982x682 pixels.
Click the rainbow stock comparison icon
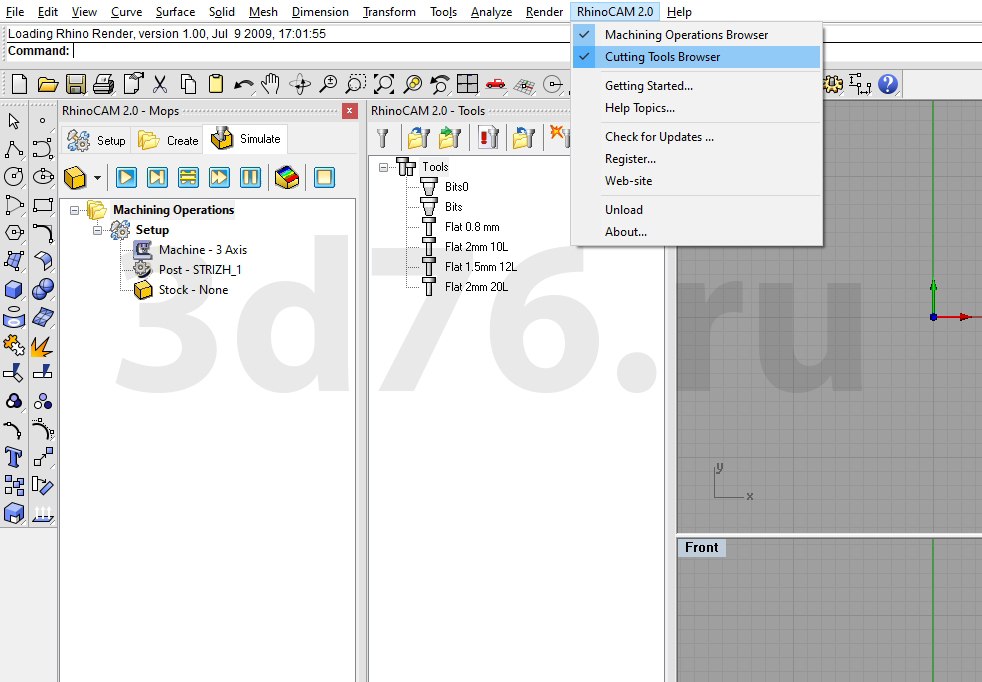pyautogui.click(x=287, y=177)
